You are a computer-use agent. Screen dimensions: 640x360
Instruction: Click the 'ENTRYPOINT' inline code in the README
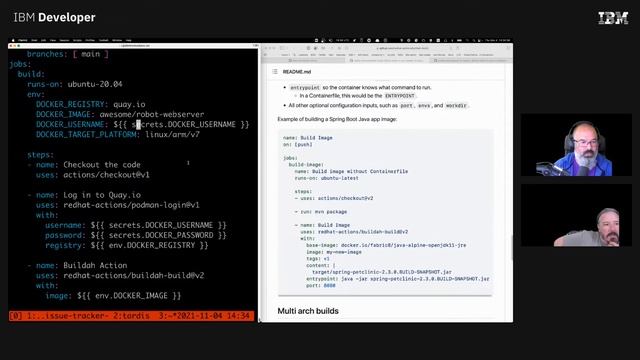[x=400, y=96]
